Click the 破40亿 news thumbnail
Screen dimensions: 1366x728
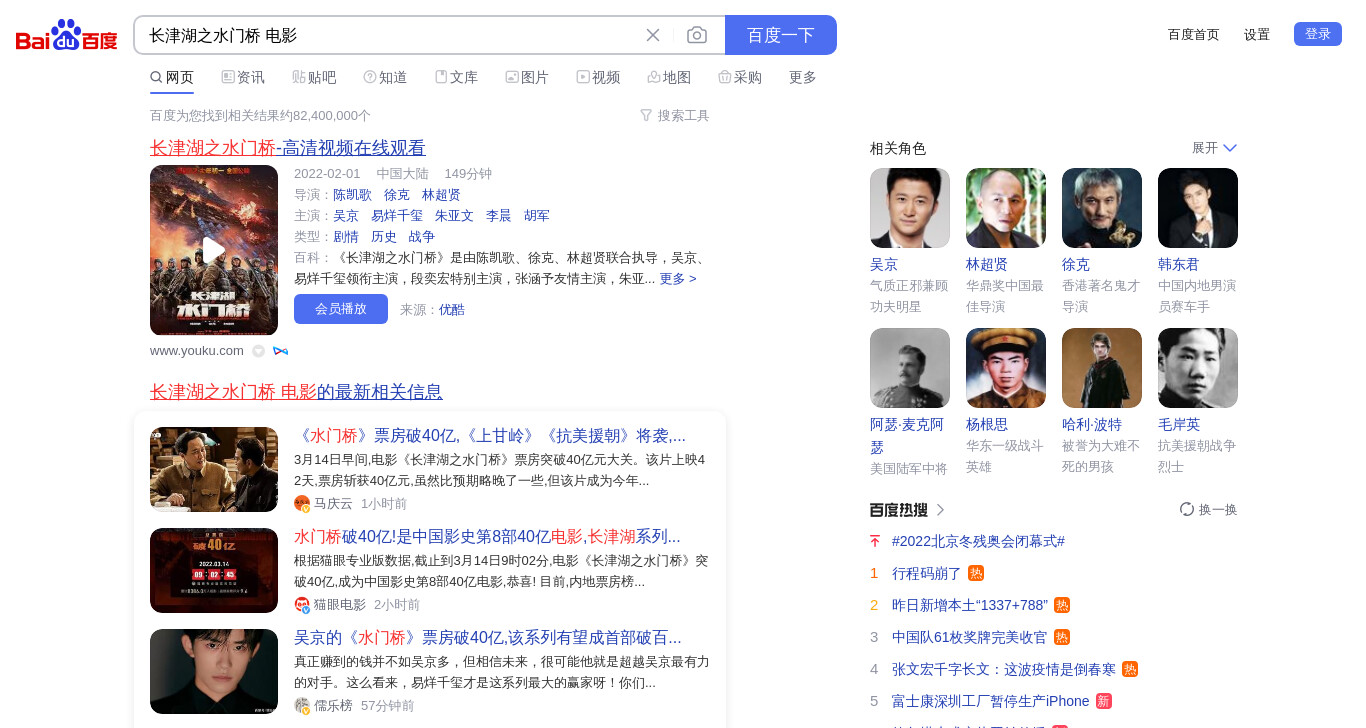[214, 570]
